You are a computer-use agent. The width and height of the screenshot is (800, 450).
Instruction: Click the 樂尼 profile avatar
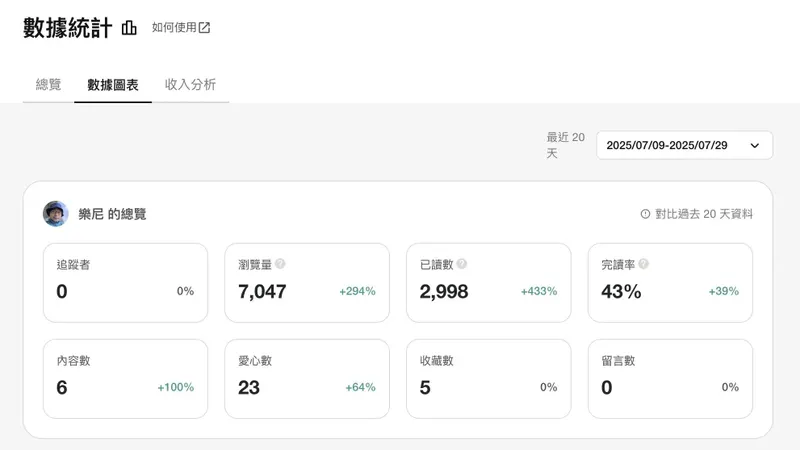click(56, 214)
